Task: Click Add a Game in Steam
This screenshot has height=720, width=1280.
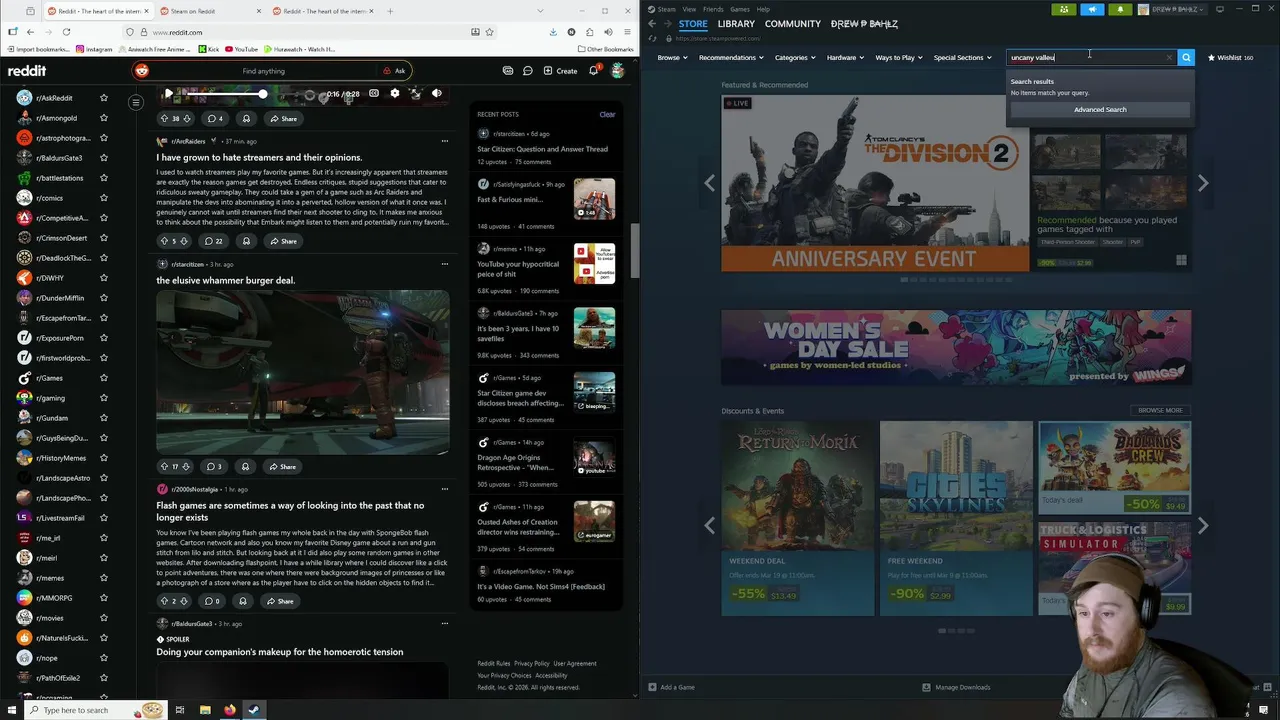Action: coord(671,687)
